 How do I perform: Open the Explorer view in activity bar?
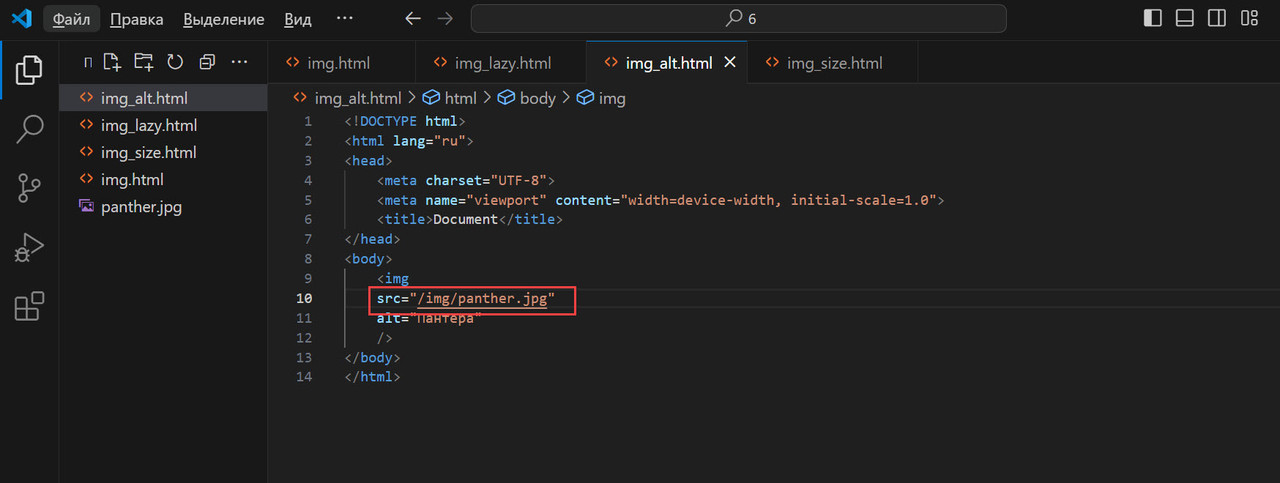[x=29, y=70]
